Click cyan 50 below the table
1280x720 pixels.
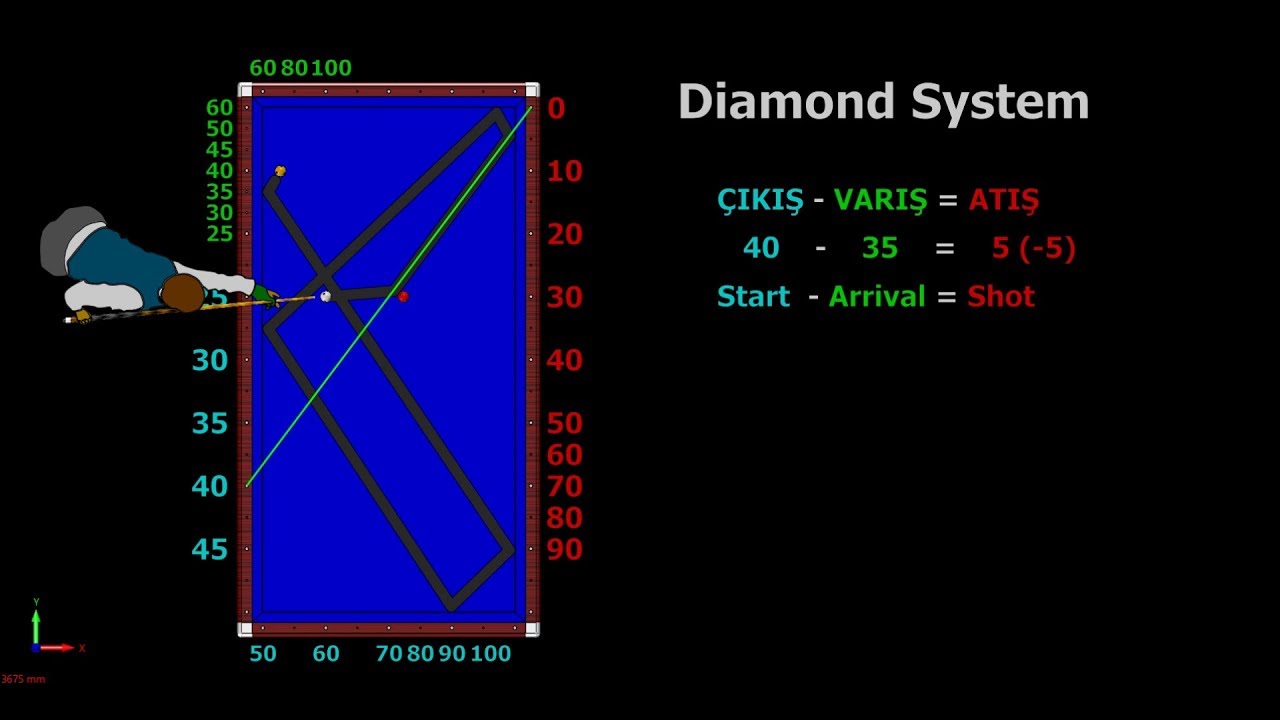(263, 654)
